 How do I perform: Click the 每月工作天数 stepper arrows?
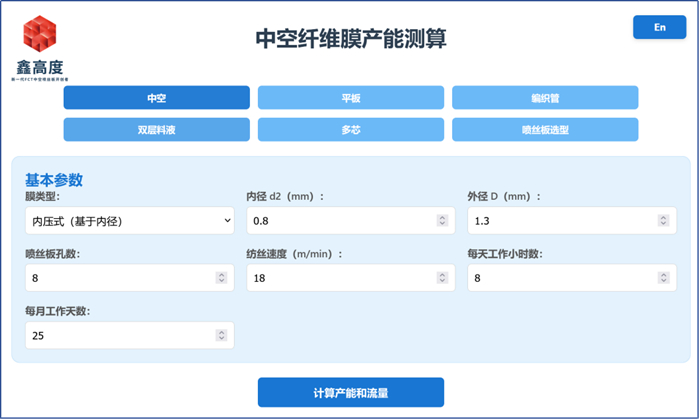pos(221,335)
